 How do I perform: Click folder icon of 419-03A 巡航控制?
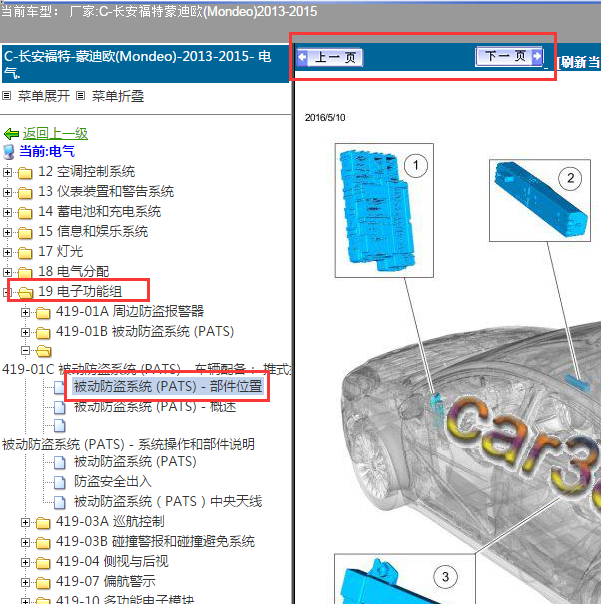[x=43, y=523]
